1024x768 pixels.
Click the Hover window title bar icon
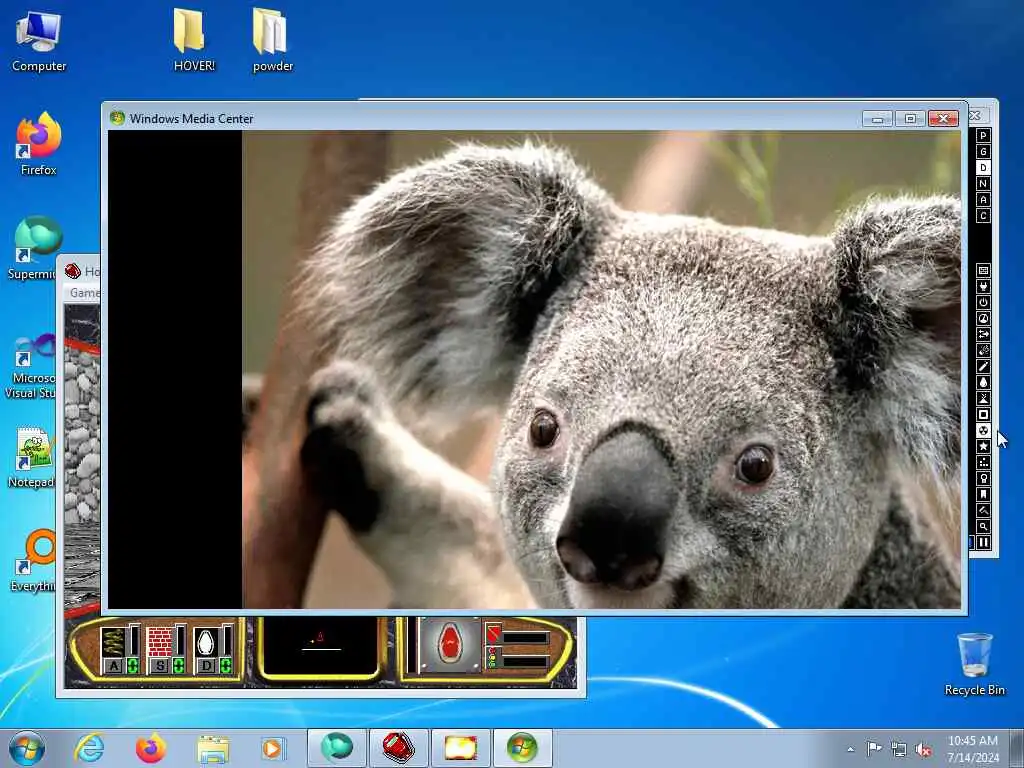72,271
